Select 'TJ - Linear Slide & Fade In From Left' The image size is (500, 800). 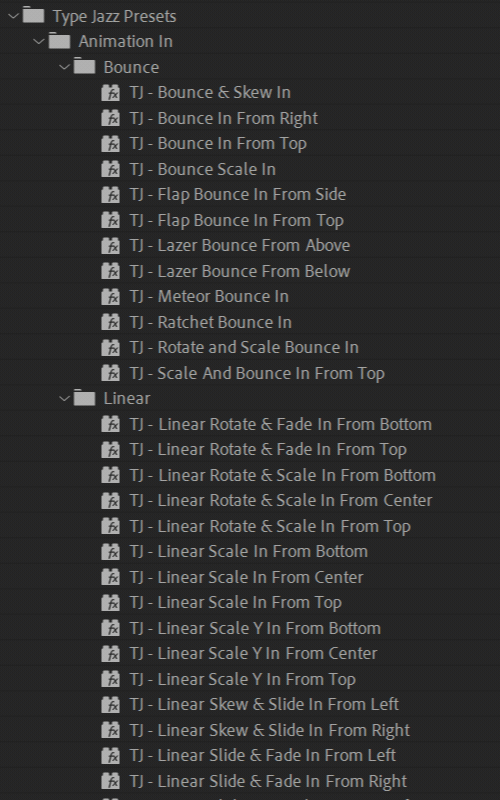(263, 756)
